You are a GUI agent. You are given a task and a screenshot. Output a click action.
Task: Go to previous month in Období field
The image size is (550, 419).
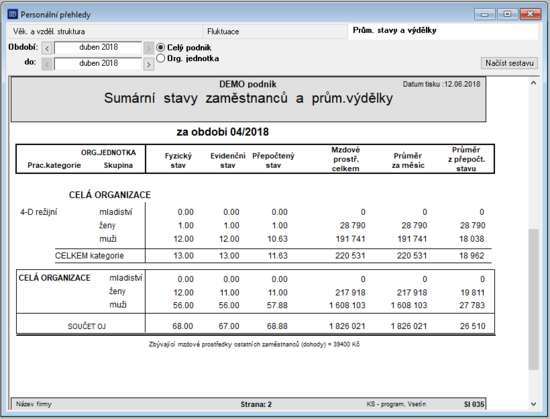pyautogui.click(x=47, y=48)
